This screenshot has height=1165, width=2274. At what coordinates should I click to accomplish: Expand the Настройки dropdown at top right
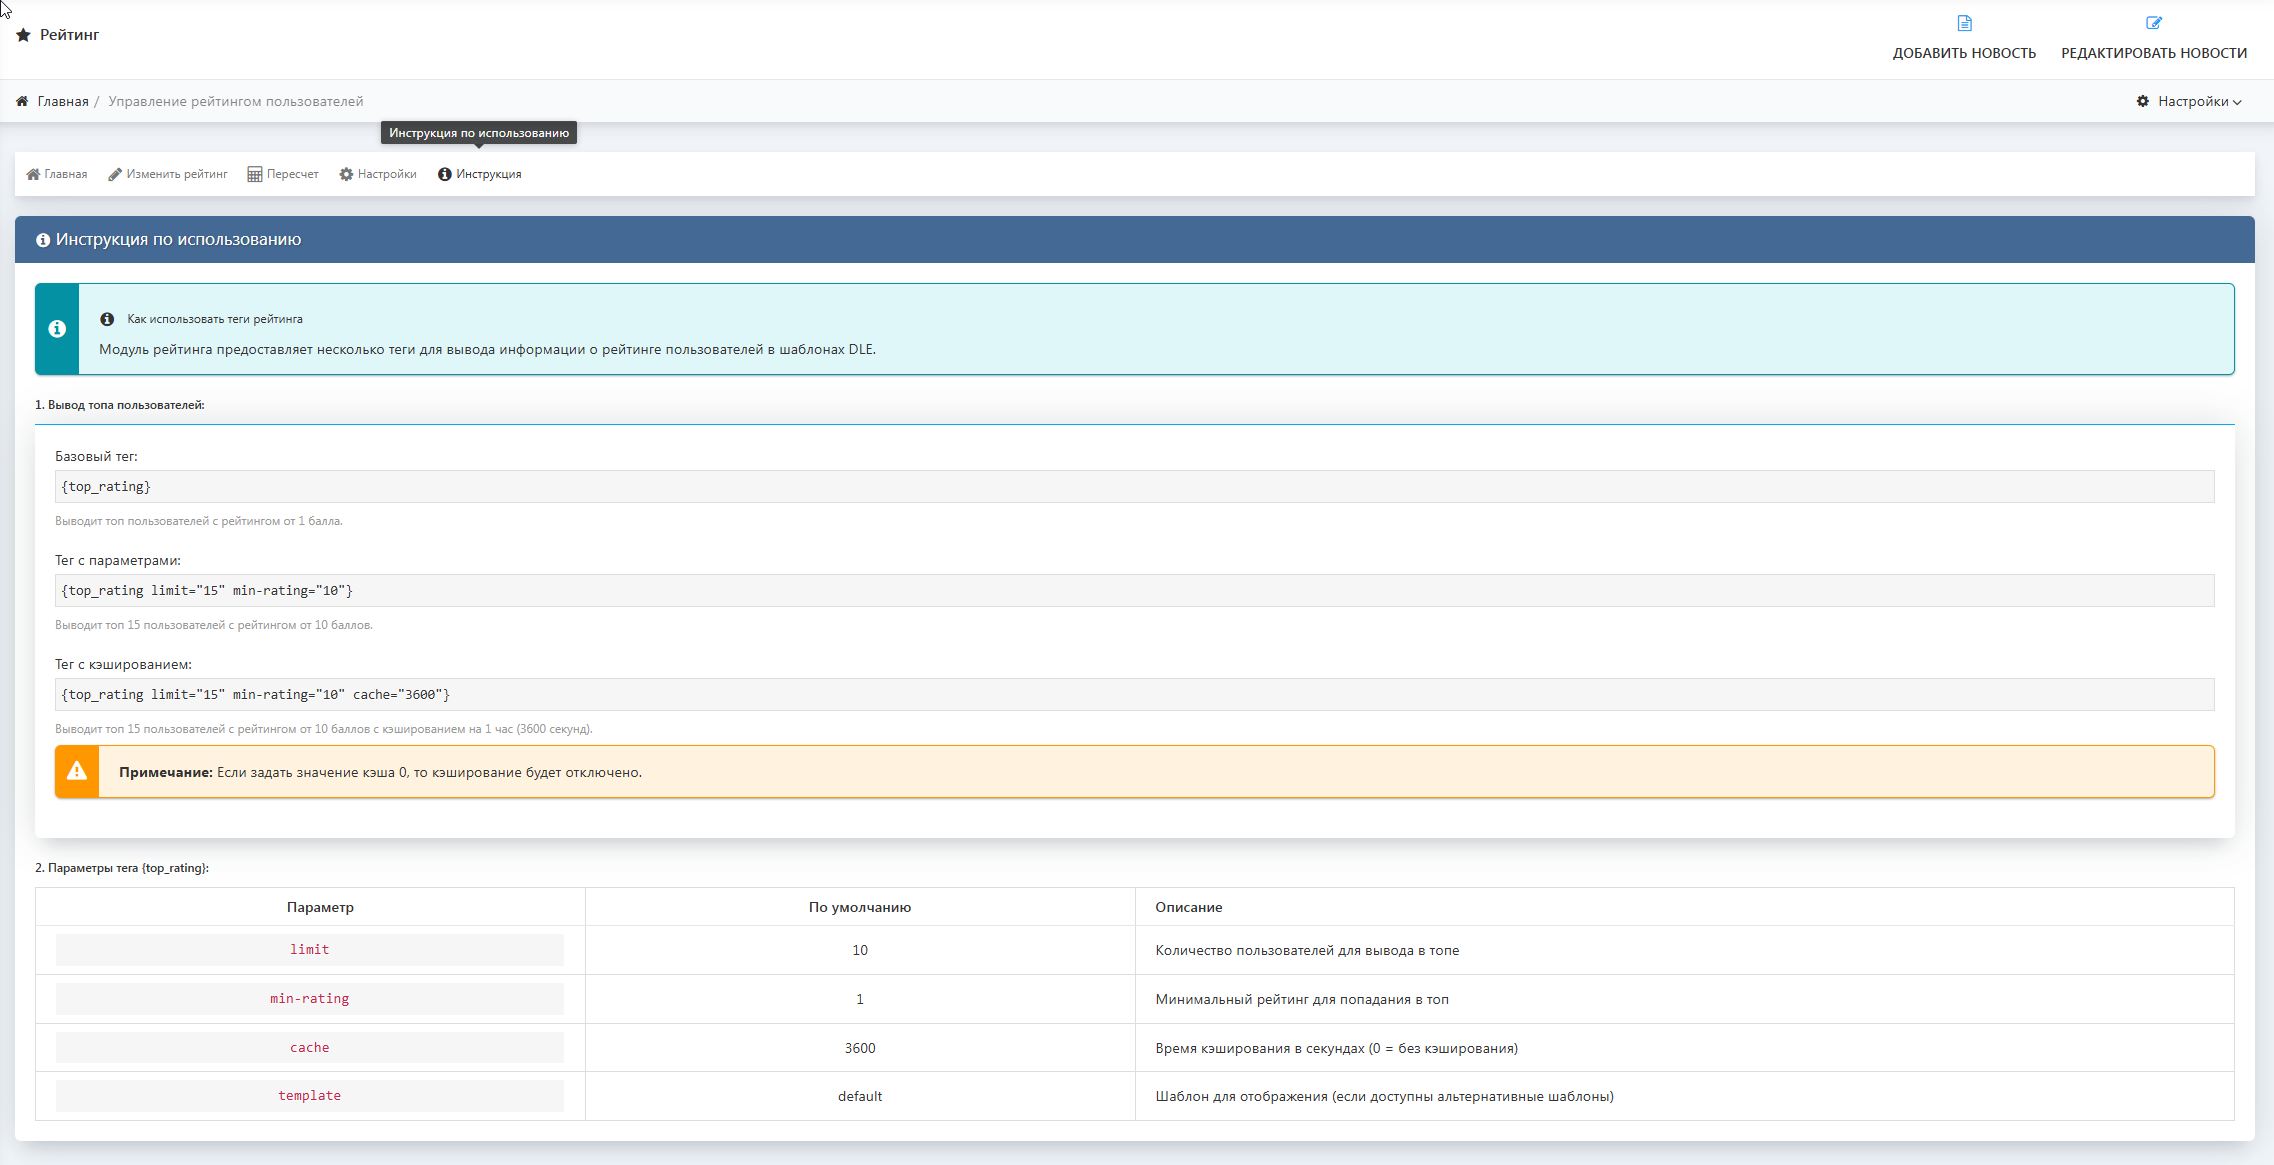pyautogui.click(x=2190, y=101)
